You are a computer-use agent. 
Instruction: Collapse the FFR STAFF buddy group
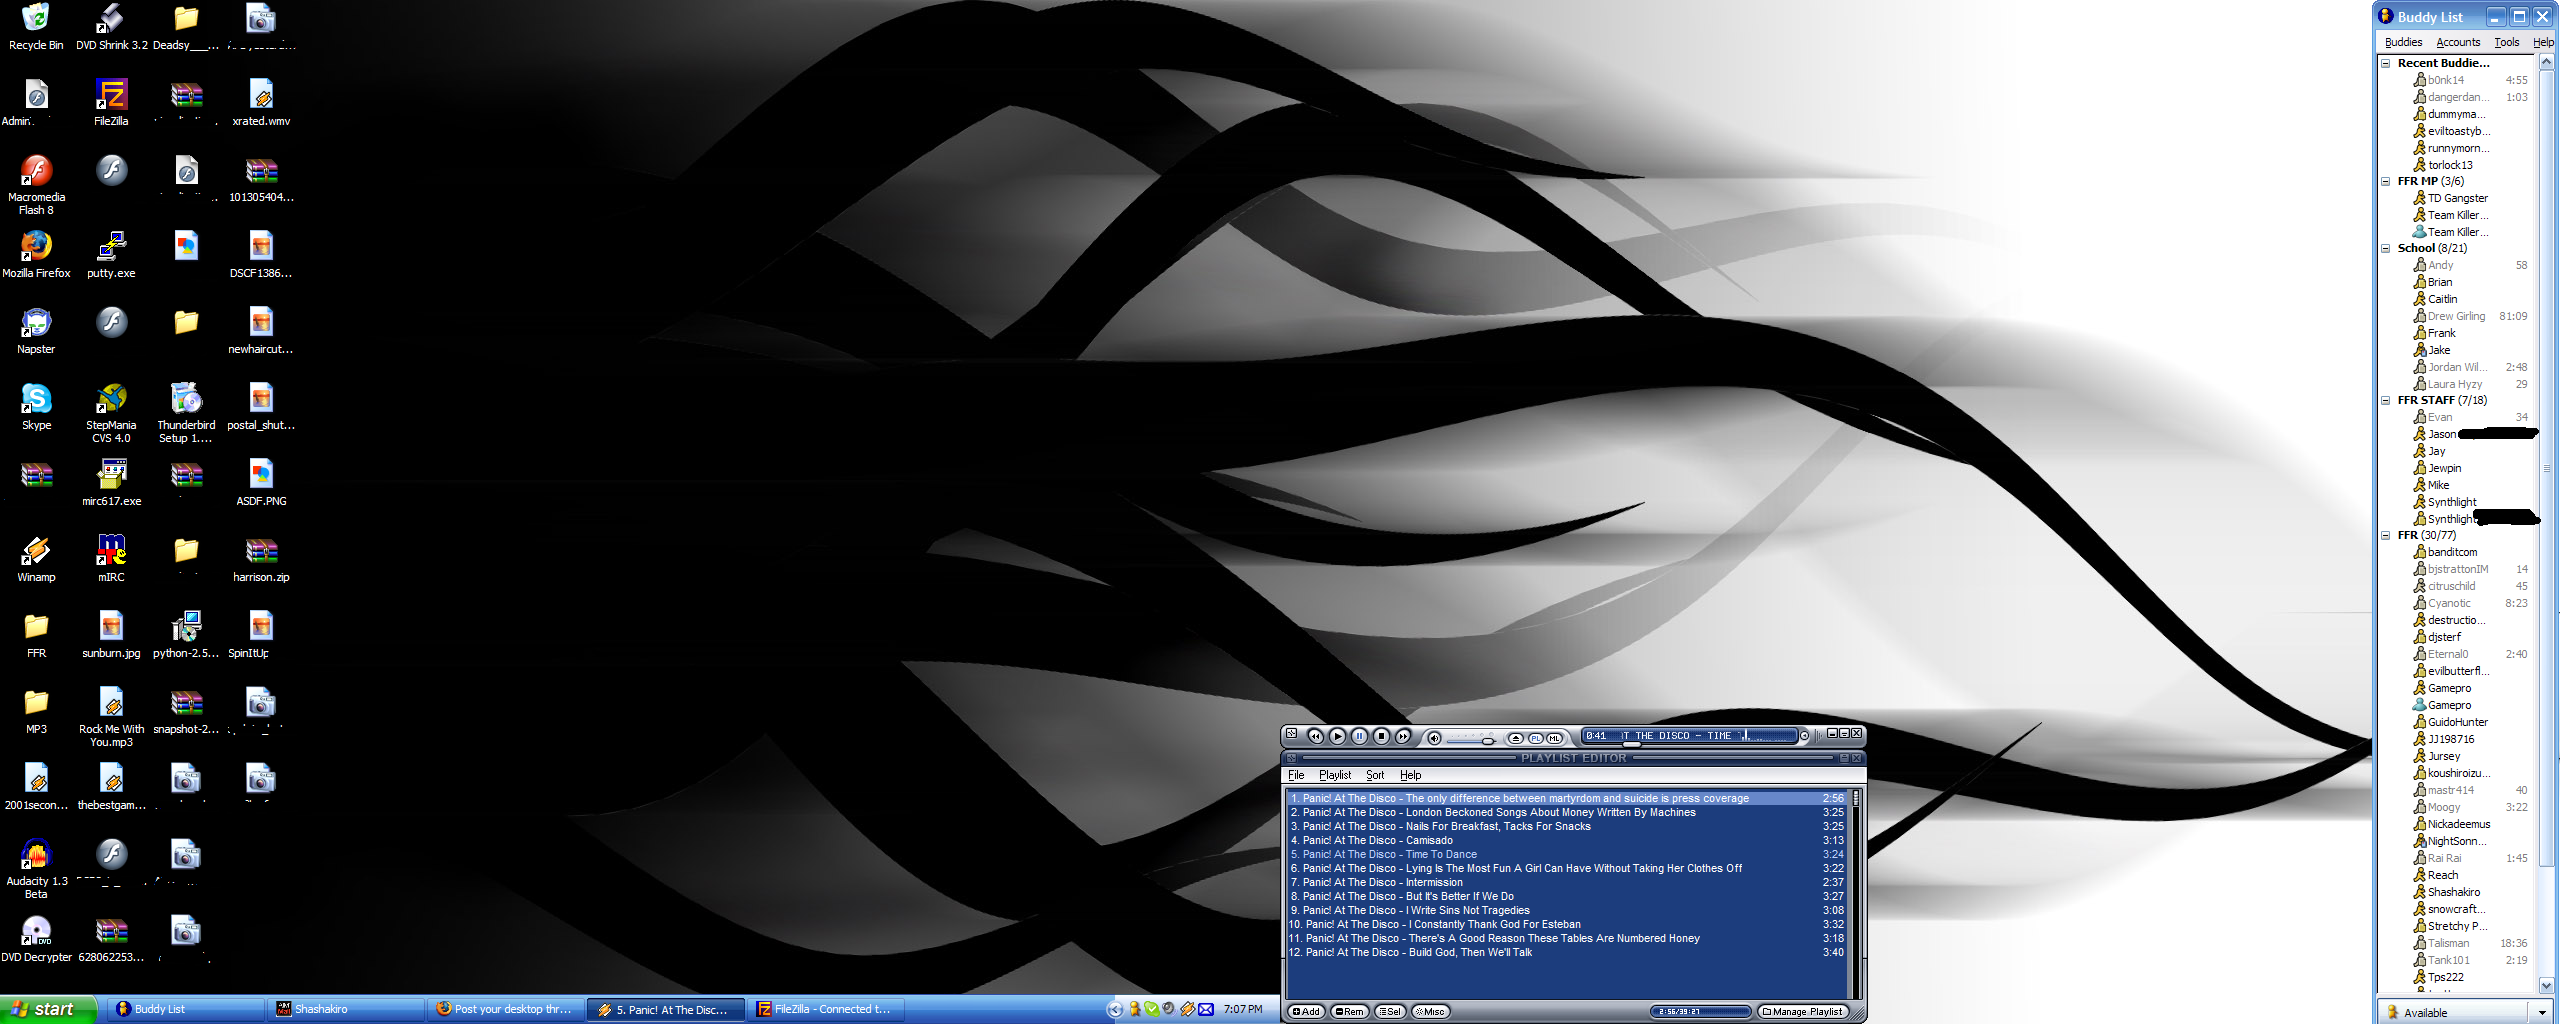pyautogui.click(x=2385, y=400)
